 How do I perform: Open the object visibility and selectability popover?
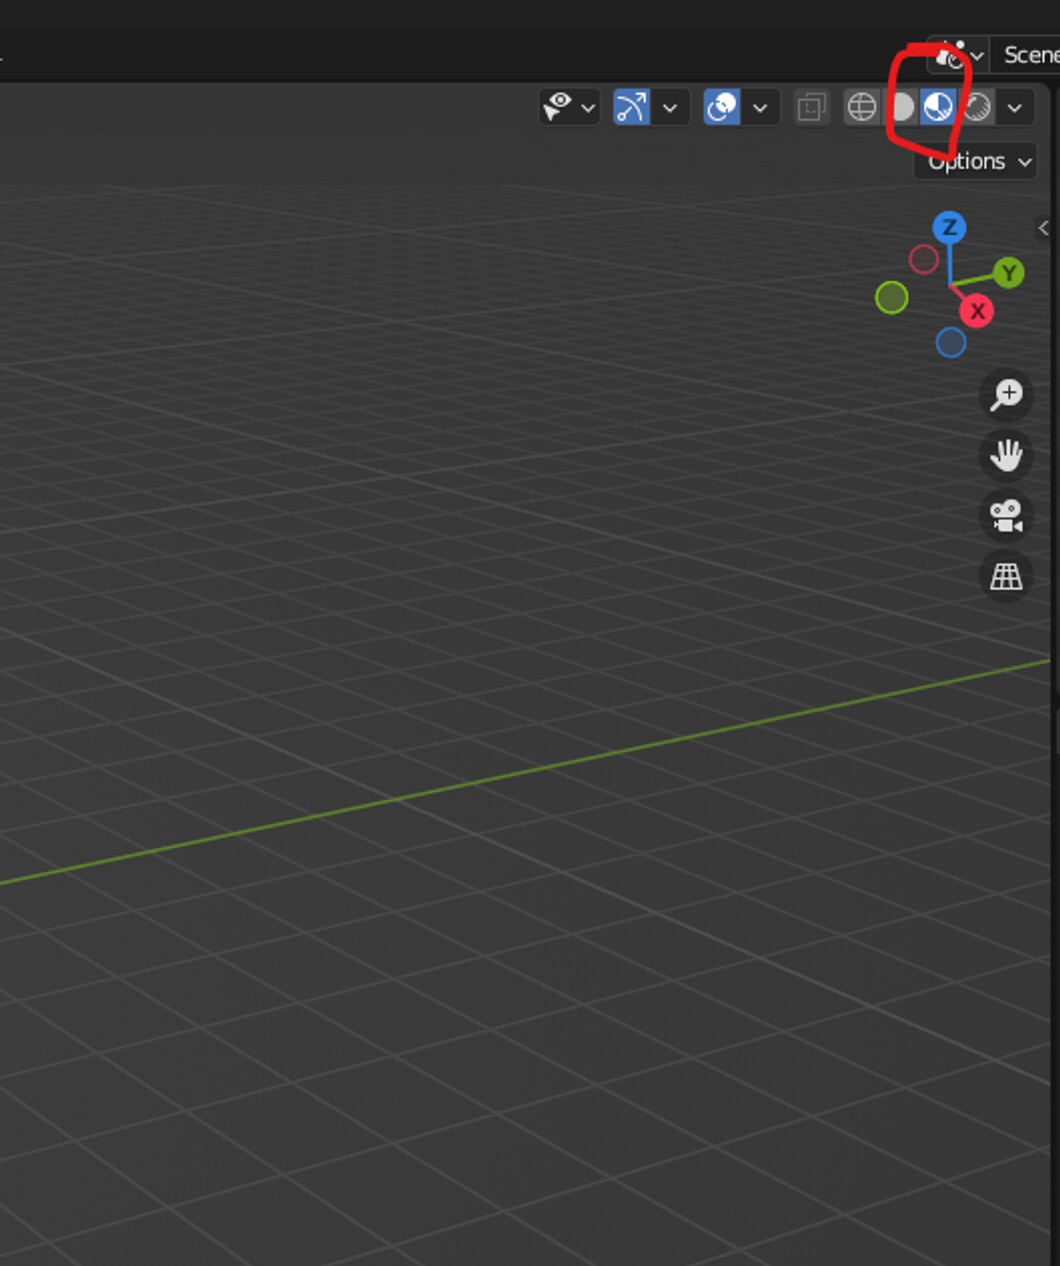569,107
